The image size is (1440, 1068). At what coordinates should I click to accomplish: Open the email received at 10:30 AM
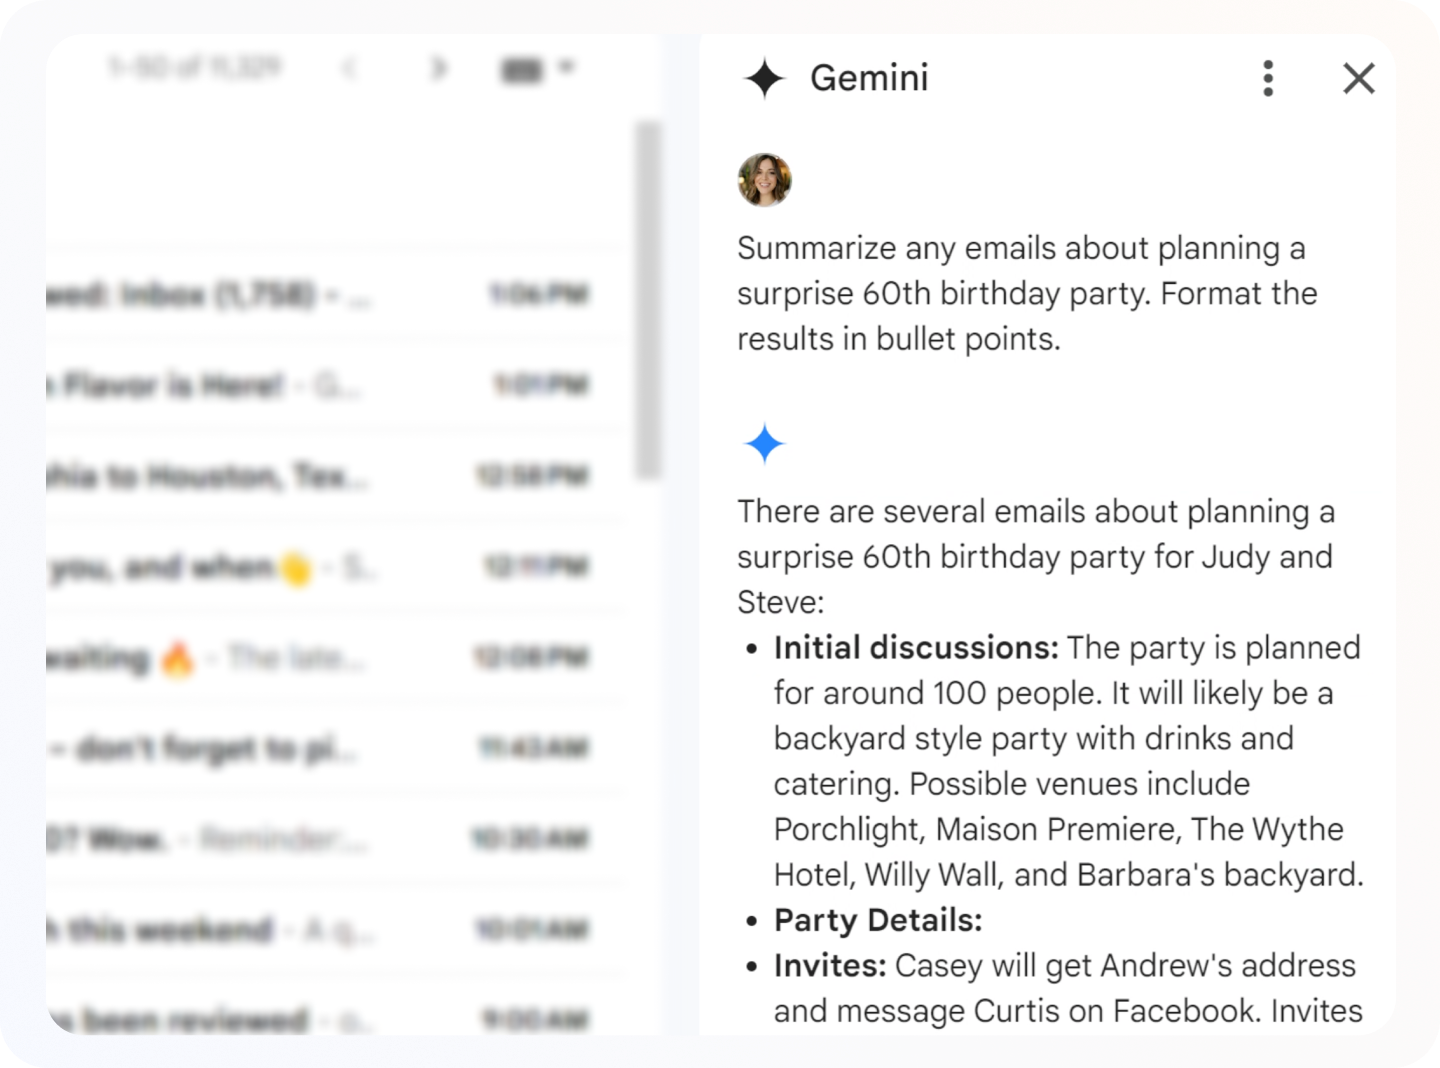[x=335, y=838]
